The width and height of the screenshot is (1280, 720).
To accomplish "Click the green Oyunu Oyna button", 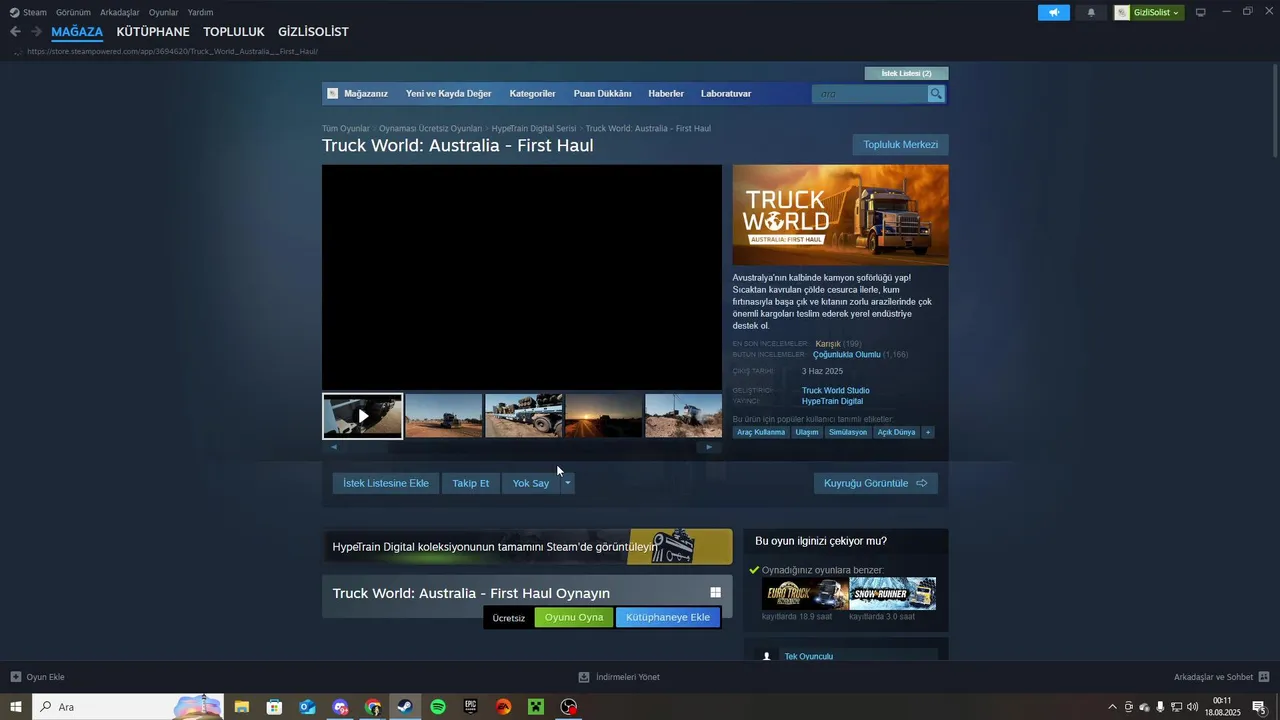I will (574, 617).
